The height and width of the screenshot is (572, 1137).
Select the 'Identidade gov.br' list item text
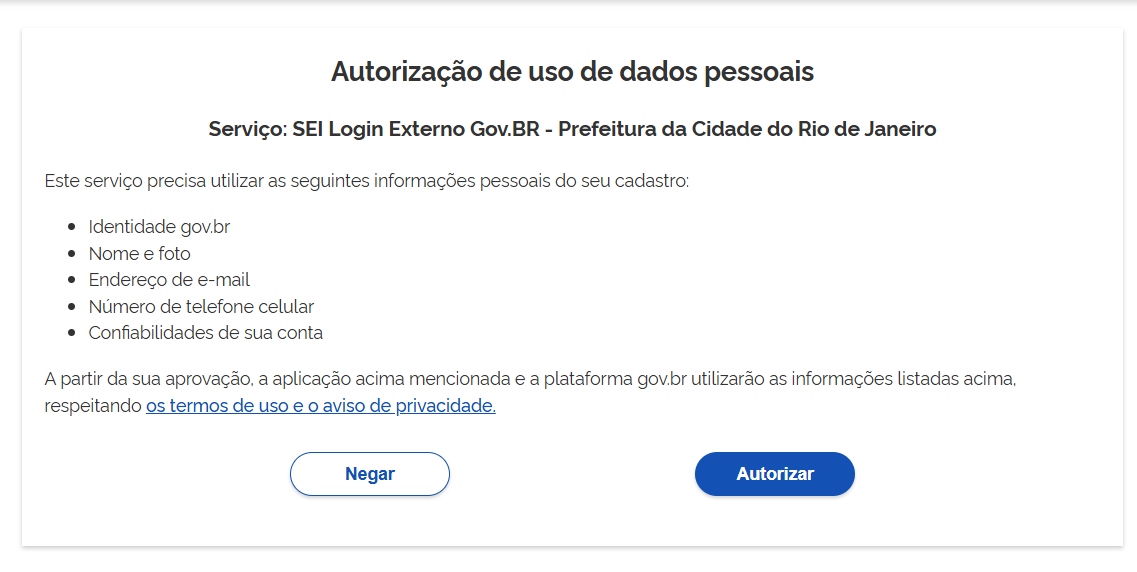159,227
